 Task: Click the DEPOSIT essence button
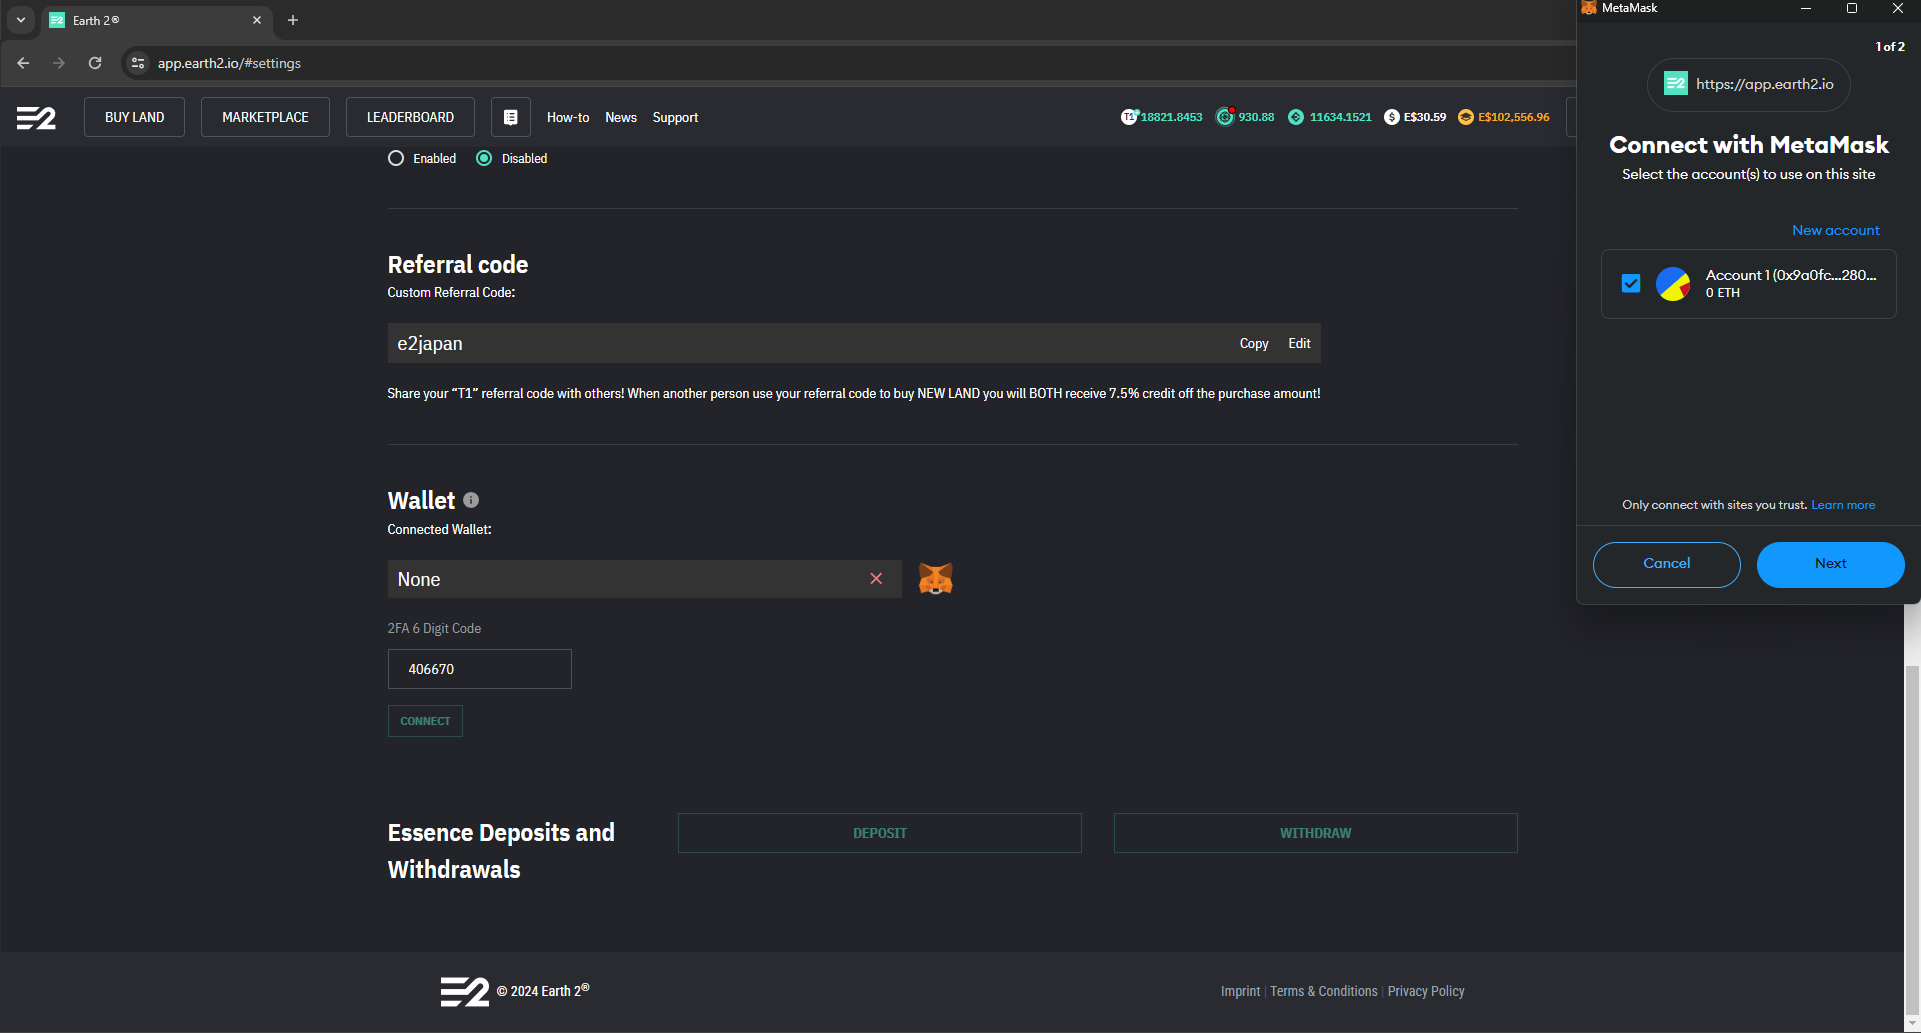[x=880, y=833]
